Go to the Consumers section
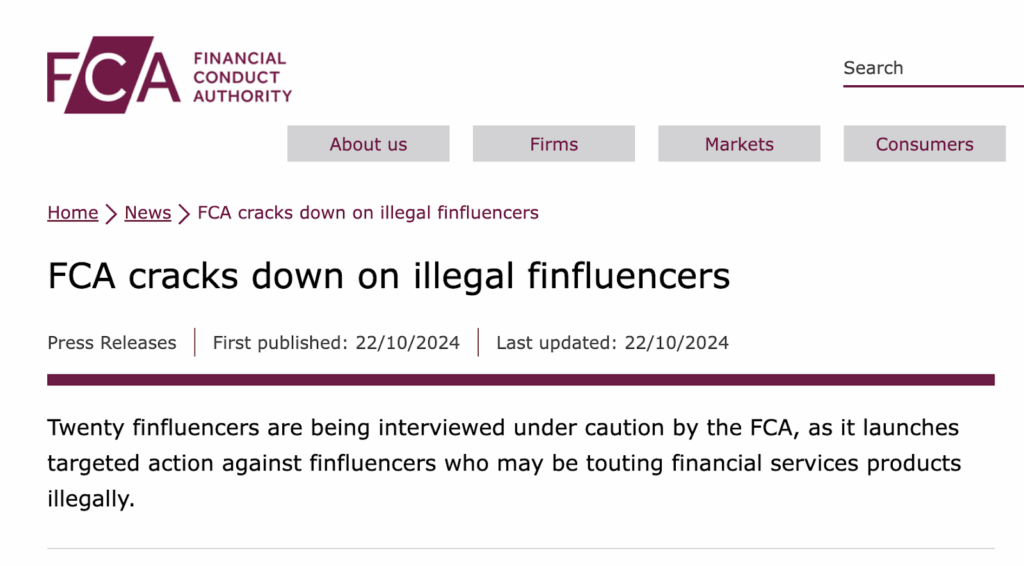 (924, 144)
